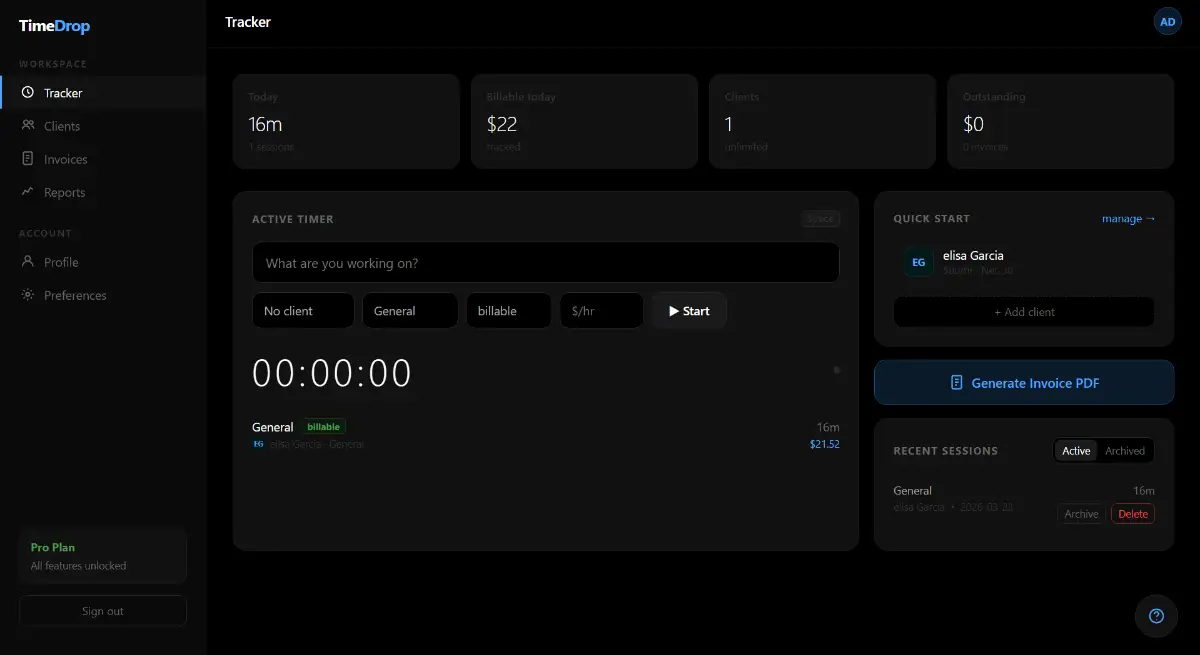Open the billable type dropdown

508,311
